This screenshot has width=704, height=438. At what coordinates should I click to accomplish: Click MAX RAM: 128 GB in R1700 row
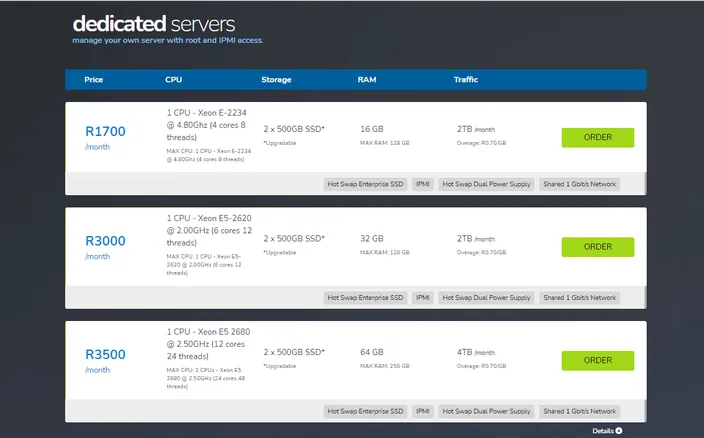pyautogui.click(x=385, y=143)
